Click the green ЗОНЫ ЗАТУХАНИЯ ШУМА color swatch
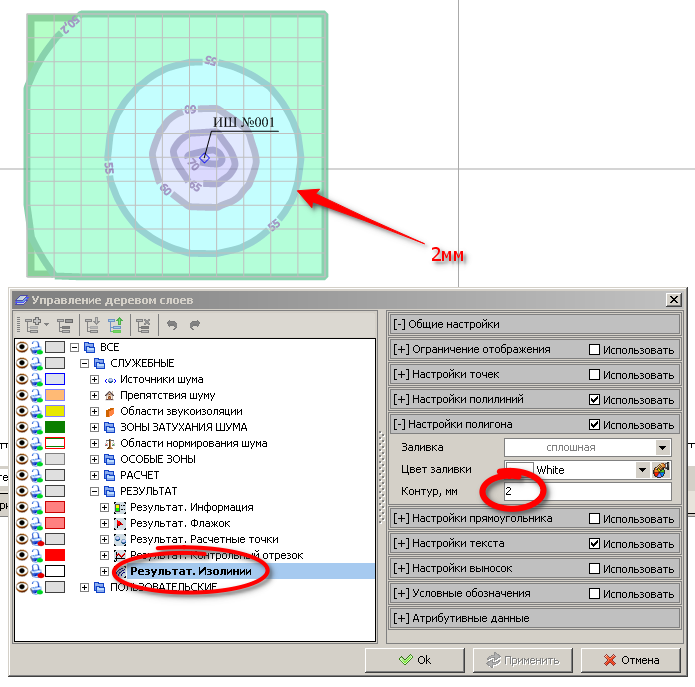Image resolution: width=695 pixels, height=687 pixels. [x=55, y=427]
